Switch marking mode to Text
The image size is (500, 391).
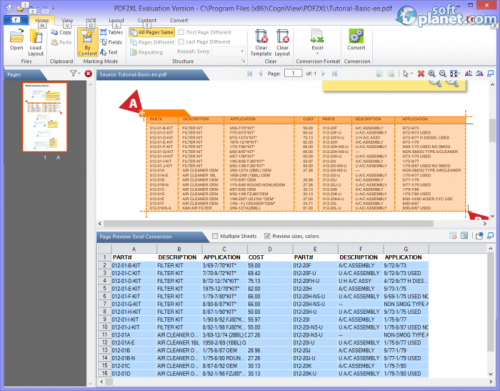point(109,52)
